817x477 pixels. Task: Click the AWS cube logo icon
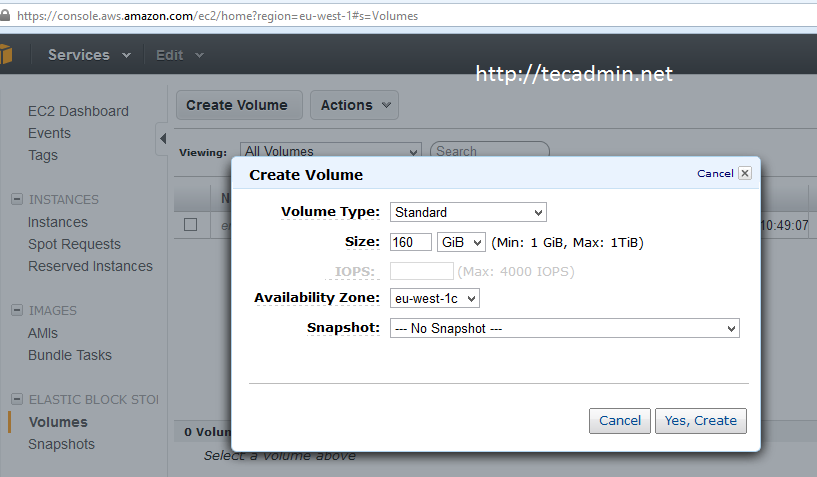(x=6, y=54)
